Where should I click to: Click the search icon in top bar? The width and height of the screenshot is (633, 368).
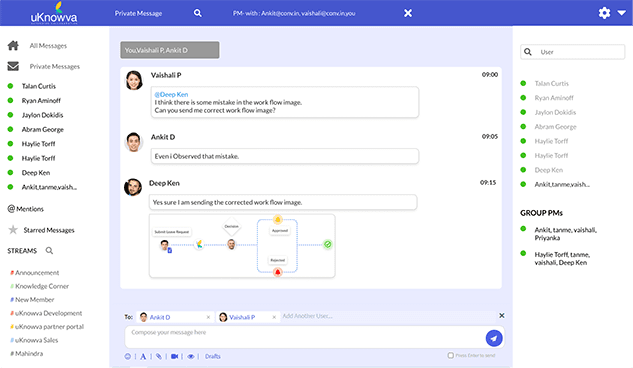pos(197,13)
